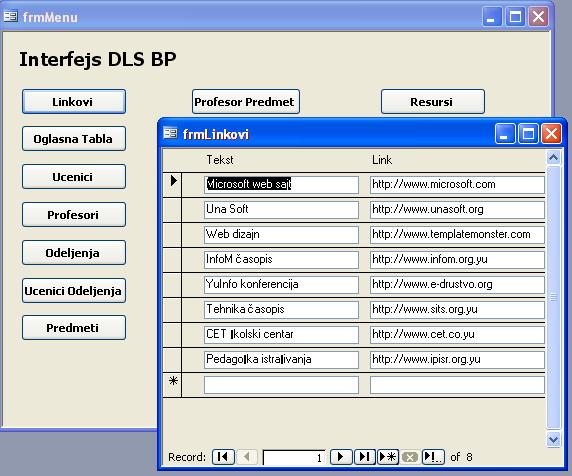Click frmMenu form icon in title bar
This screenshot has height=476, width=572.
11,16
